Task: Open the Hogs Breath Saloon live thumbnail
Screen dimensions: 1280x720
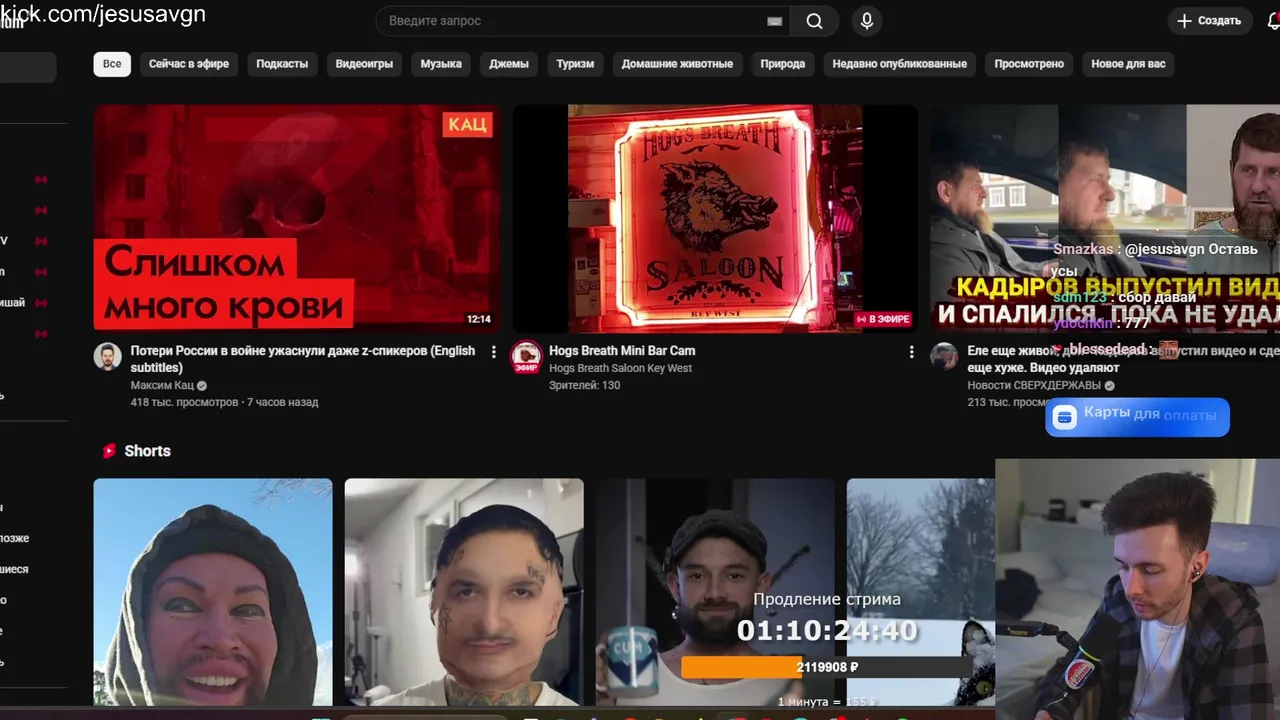Action: (715, 218)
